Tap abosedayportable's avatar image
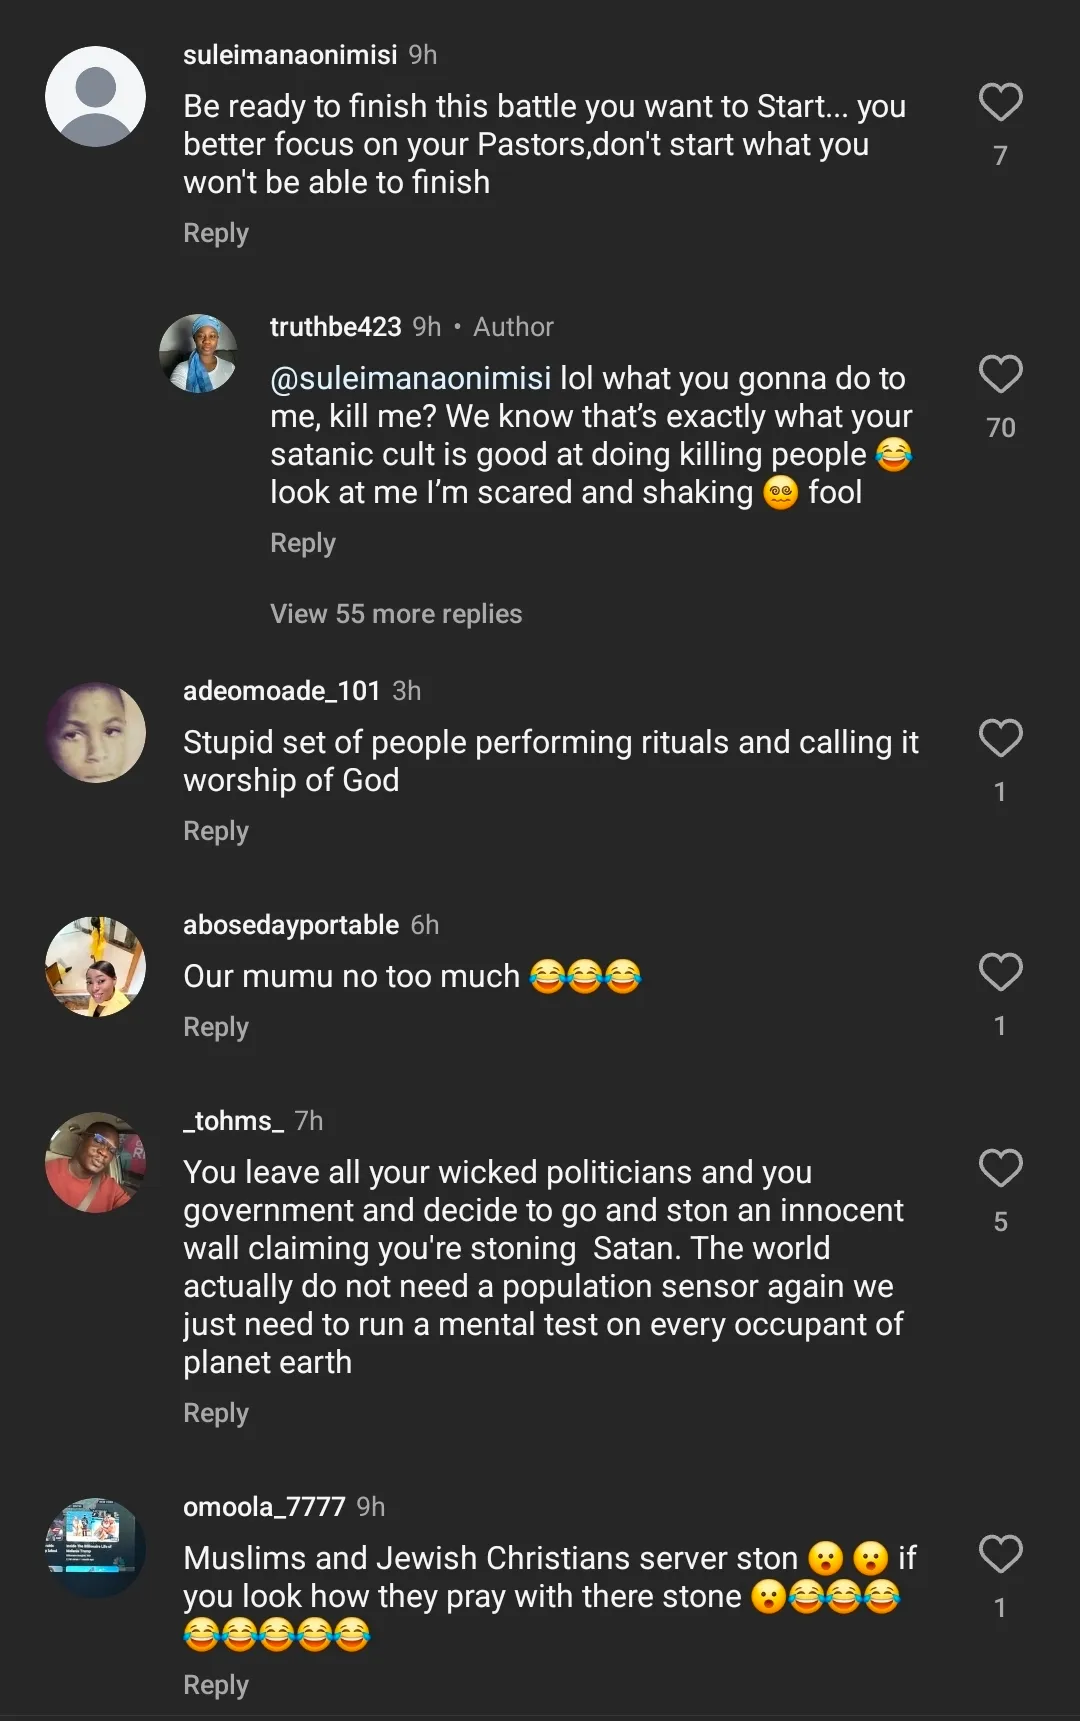Viewport: 1080px width, 1721px height. (x=96, y=967)
